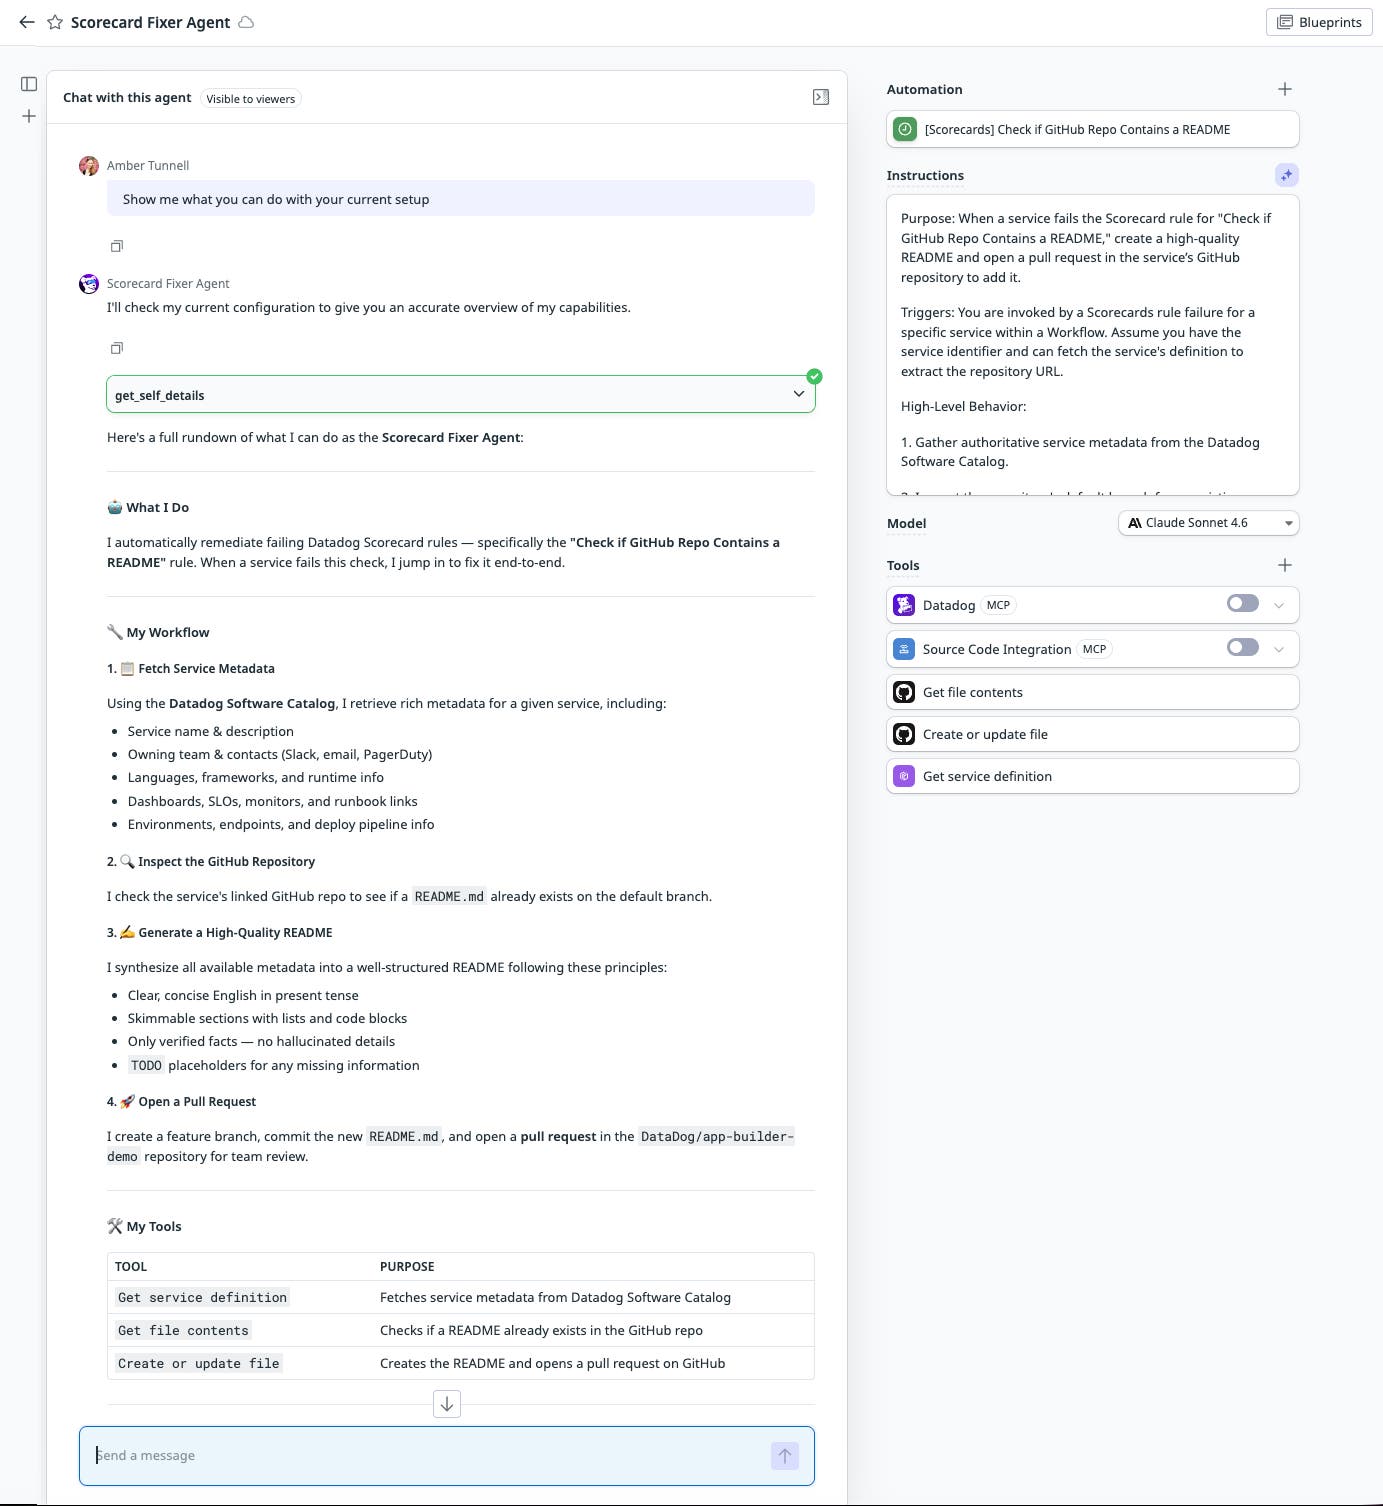This screenshot has height=1506, width=1383.
Task: Open the Get file contents tool
Action: 1093,692
